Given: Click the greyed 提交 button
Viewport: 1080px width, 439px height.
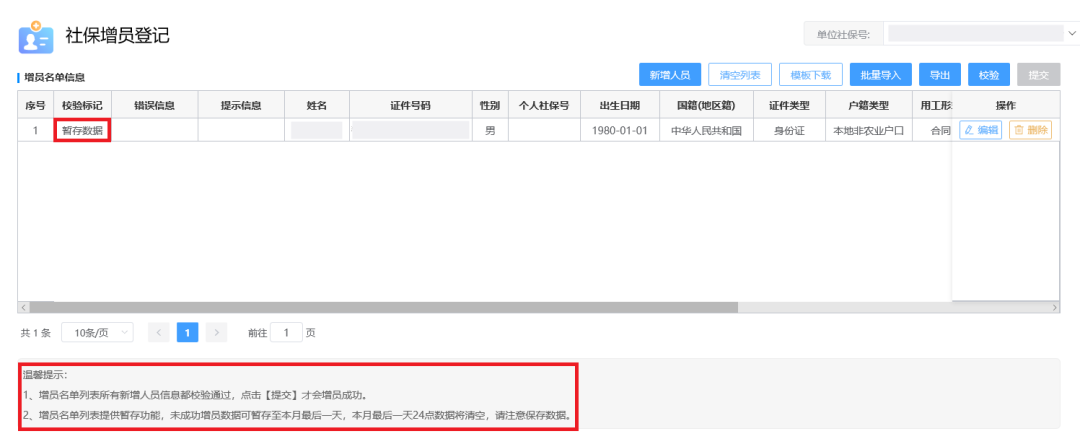Looking at the screenshot, I should (1039, 75).
